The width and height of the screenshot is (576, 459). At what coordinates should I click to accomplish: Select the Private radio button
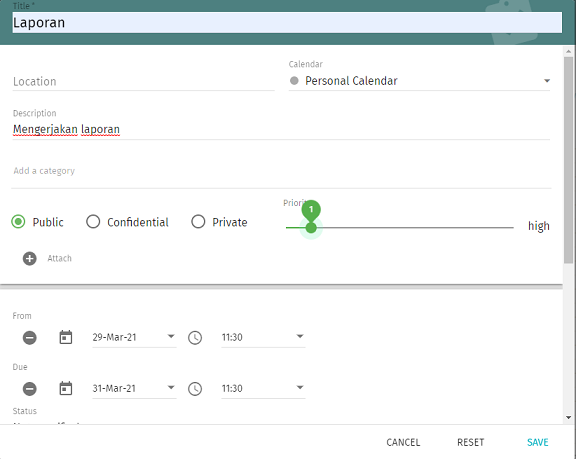pyautogui.click(x=198, y=222)
